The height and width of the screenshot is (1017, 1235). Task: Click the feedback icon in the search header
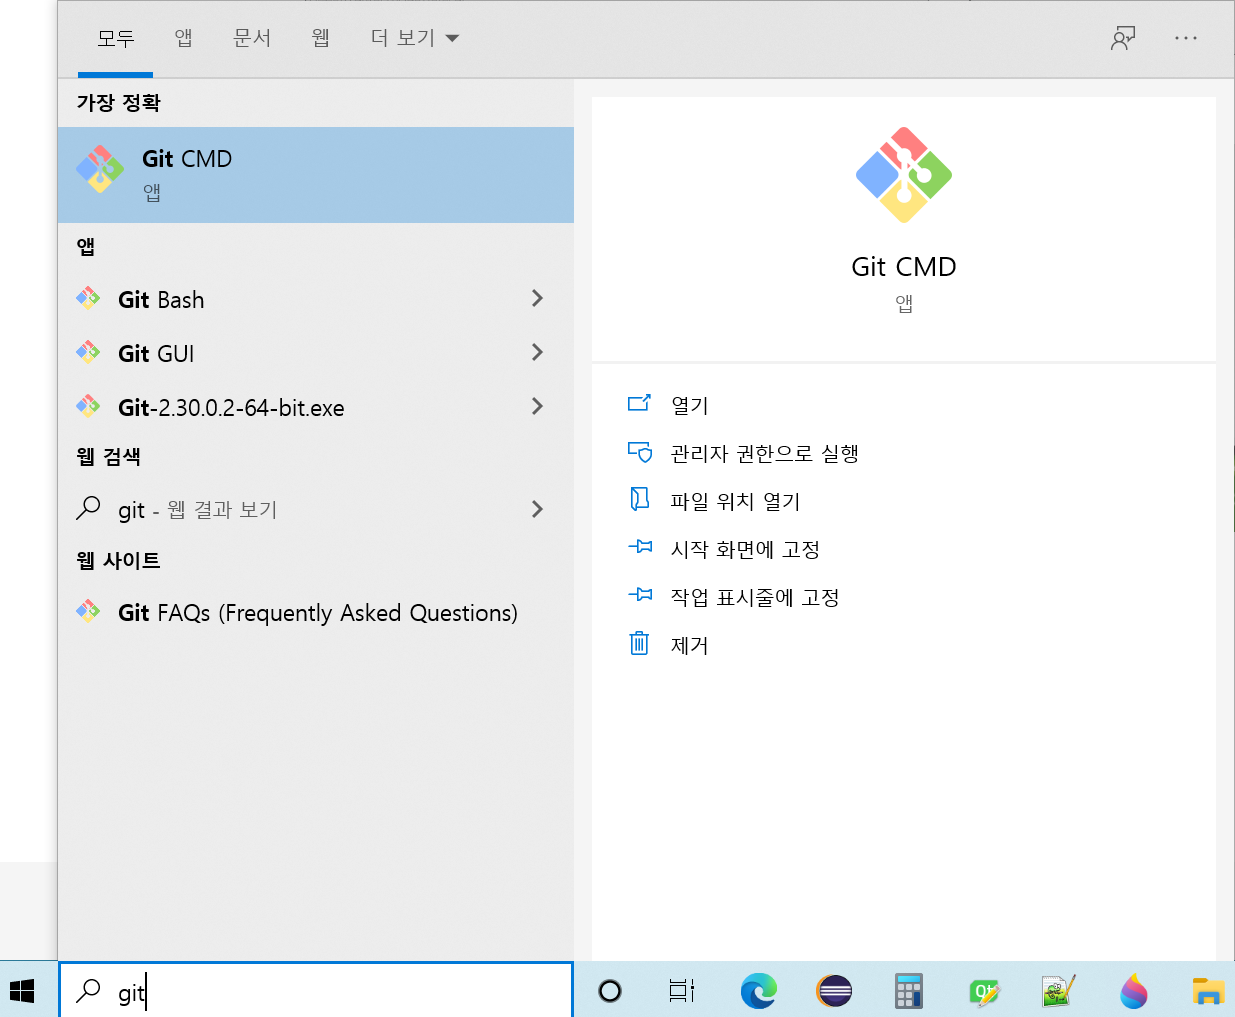[1123, 38]
